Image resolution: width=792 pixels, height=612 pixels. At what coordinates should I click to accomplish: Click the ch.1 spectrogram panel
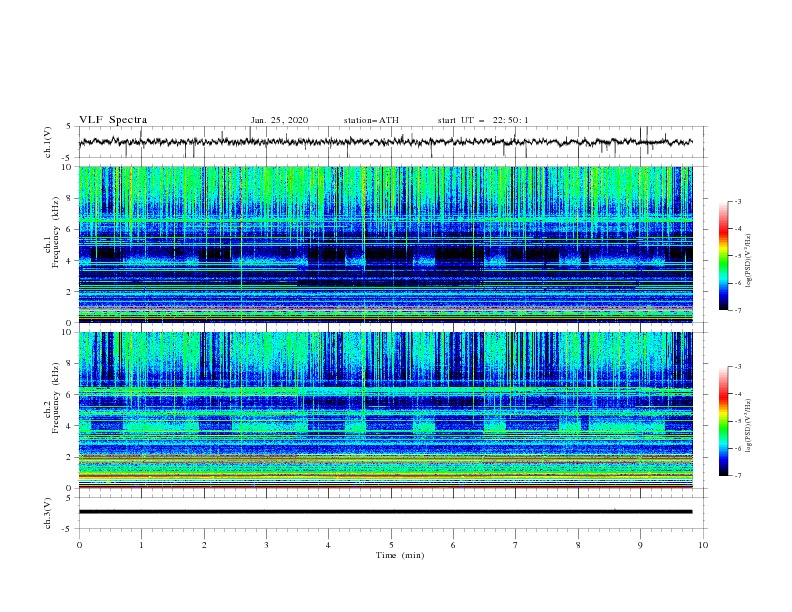point(386,244)
